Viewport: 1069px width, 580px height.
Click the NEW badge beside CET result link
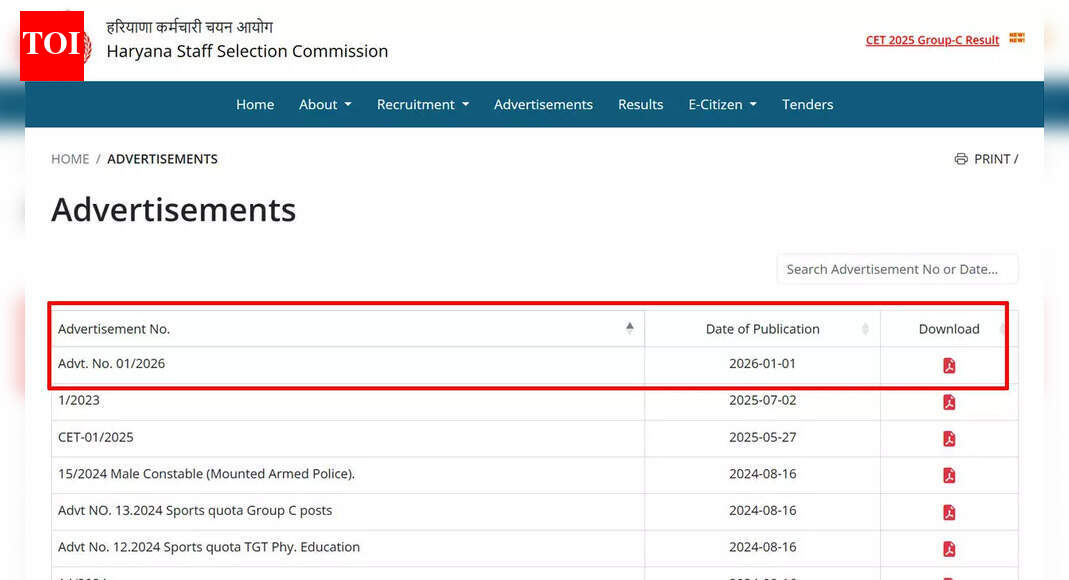(x=1017, y=37)
